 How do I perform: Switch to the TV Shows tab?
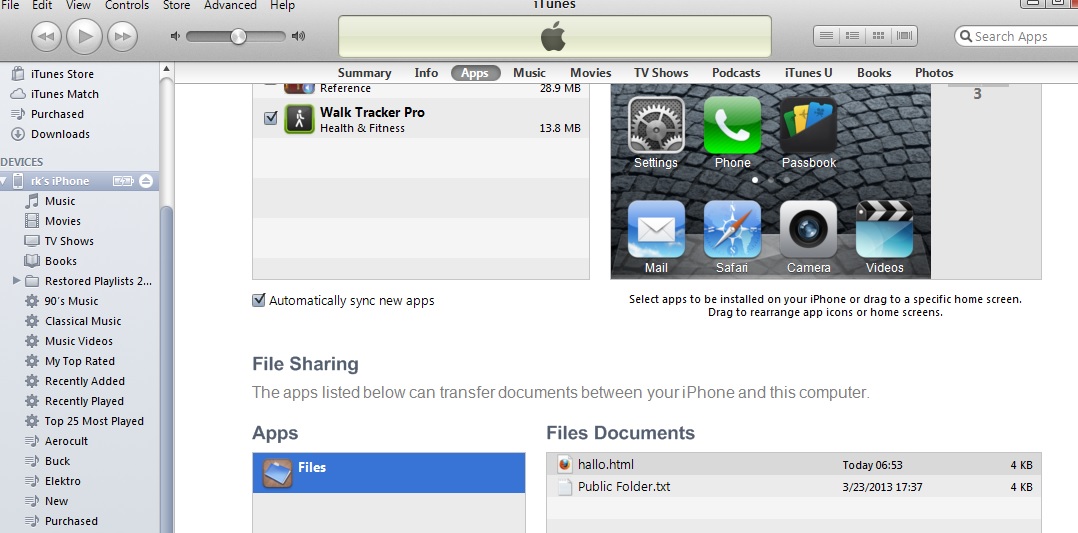coord(661,73)
